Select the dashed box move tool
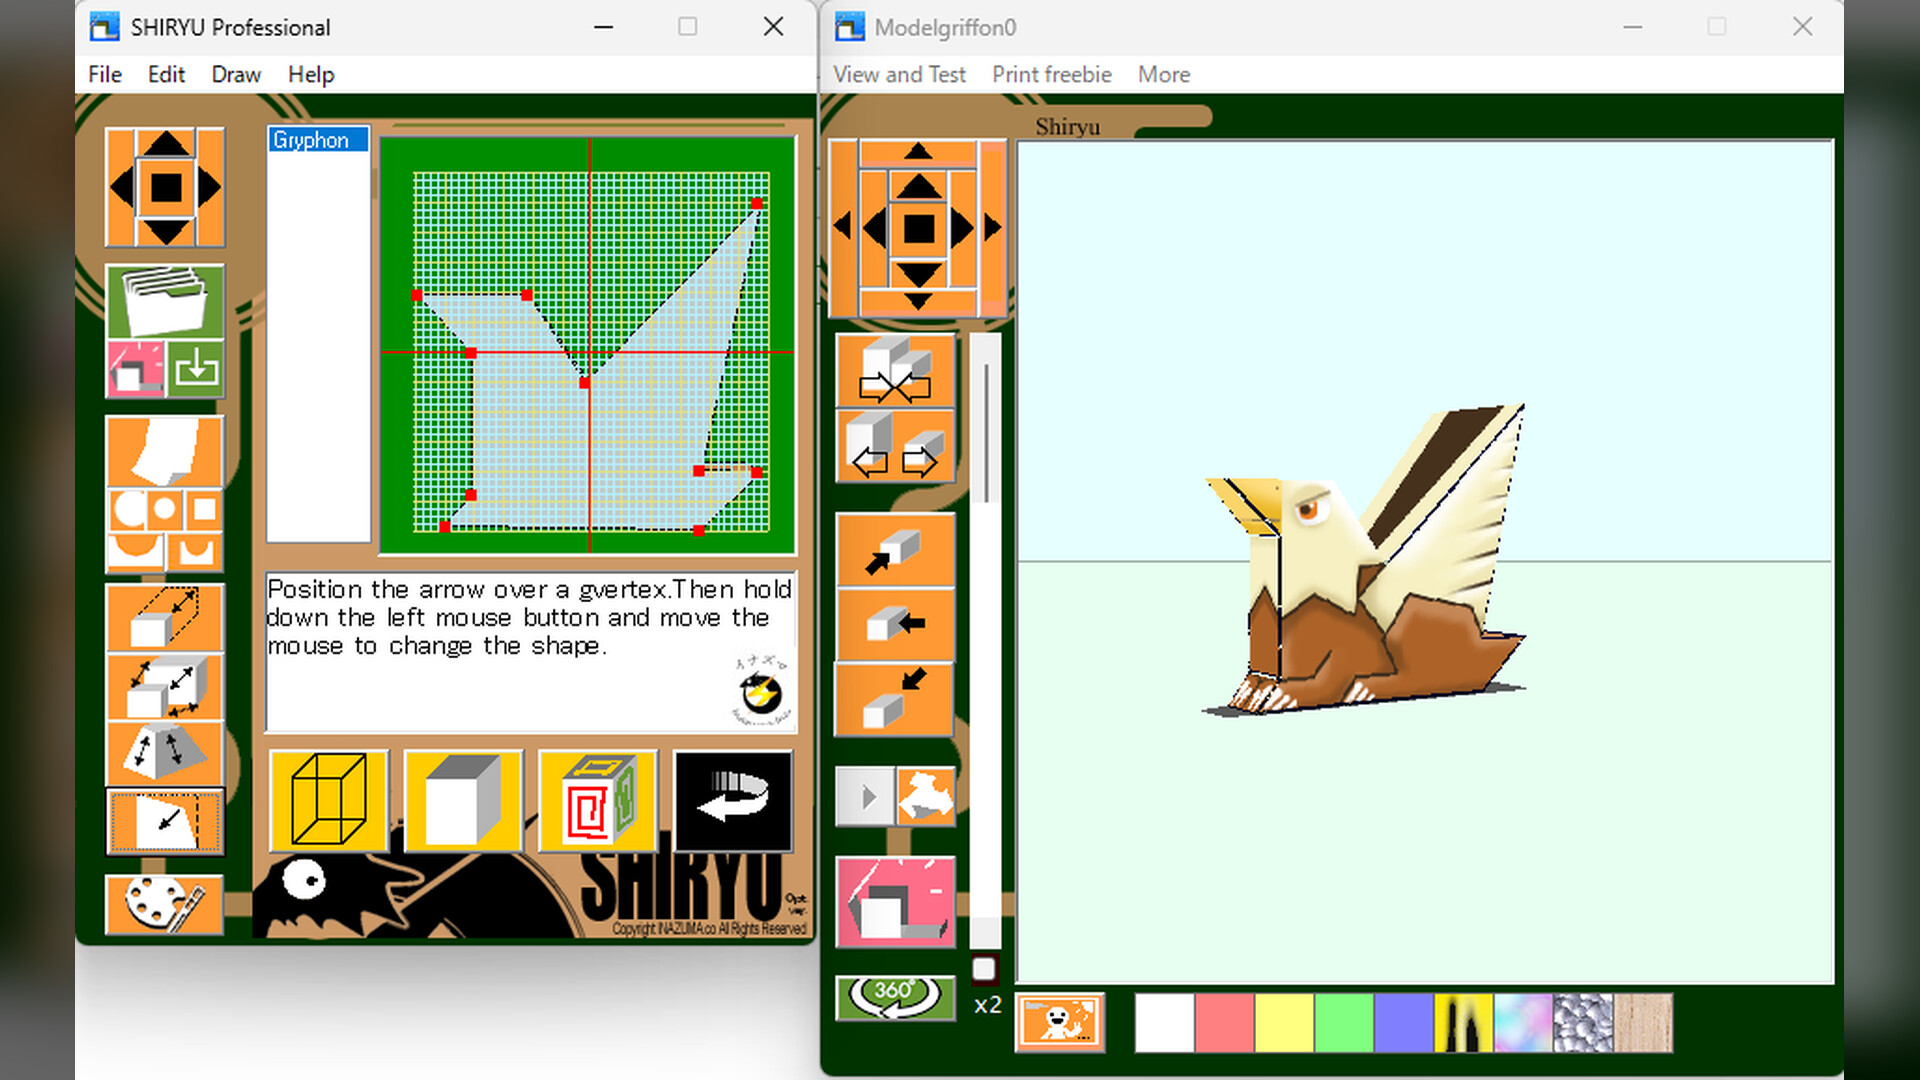Viewport: 1920px width, 1080px height. pos(165,617)
